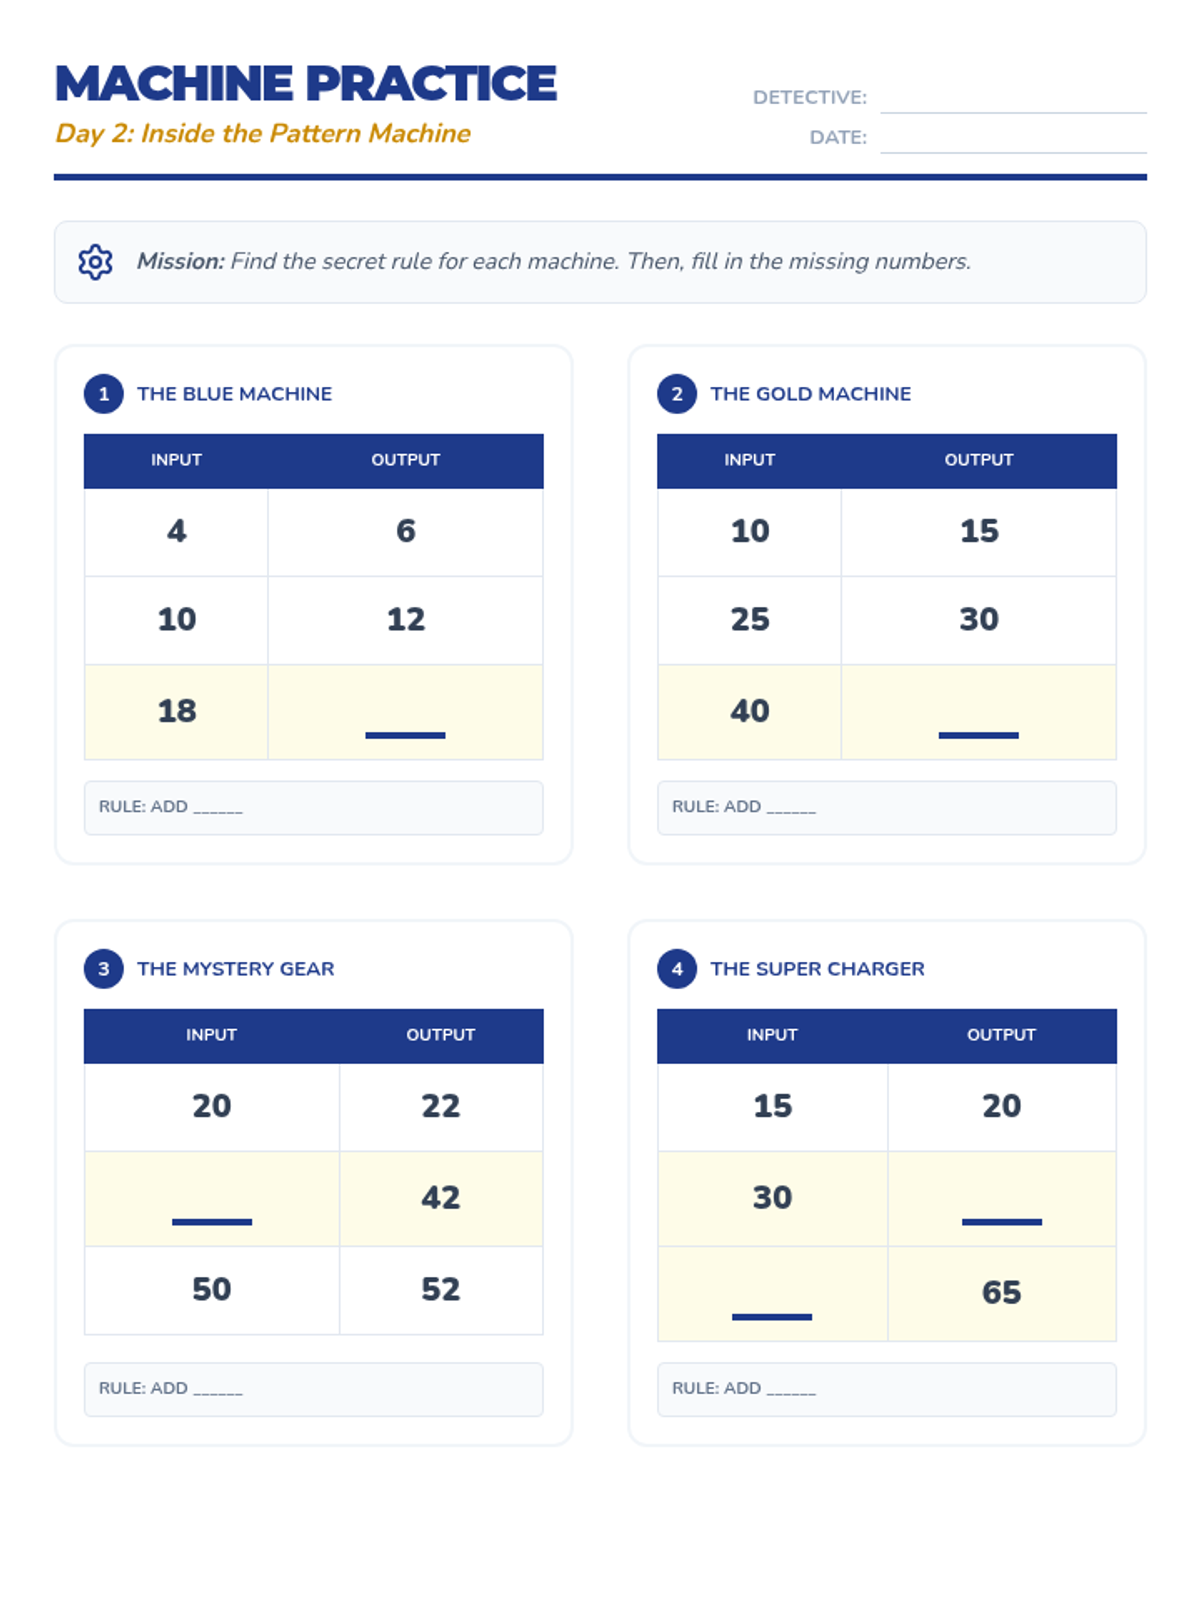Click the number 3 badge for Mystery Gear
Viewport: 1200px width, 1600px height.
click(x=104, y=969)
